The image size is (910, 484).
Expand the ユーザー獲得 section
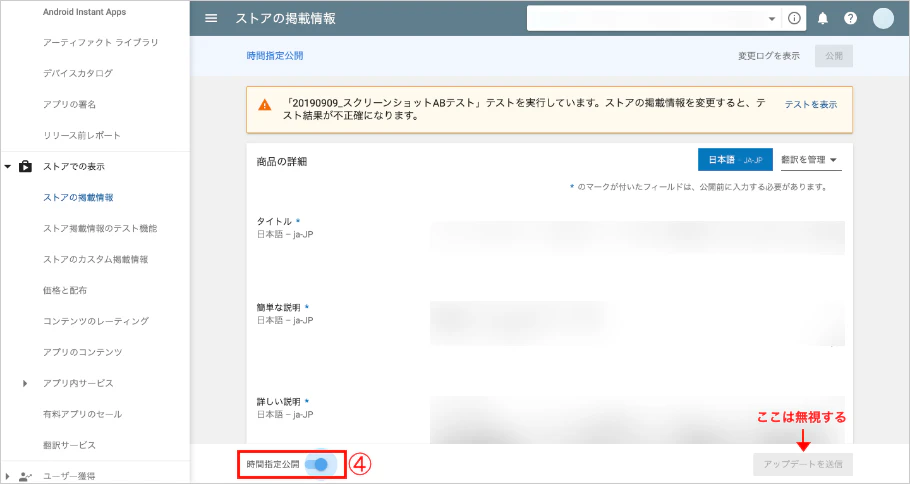8,477
